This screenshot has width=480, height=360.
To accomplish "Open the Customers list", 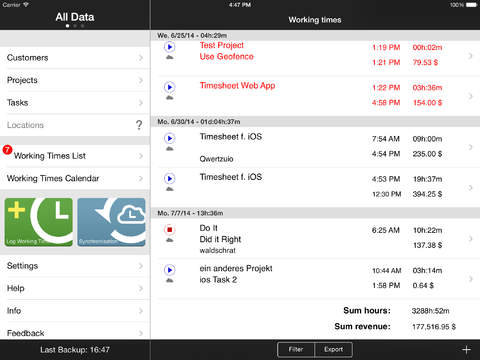I will pyautogui.click(x=75, y=58).
